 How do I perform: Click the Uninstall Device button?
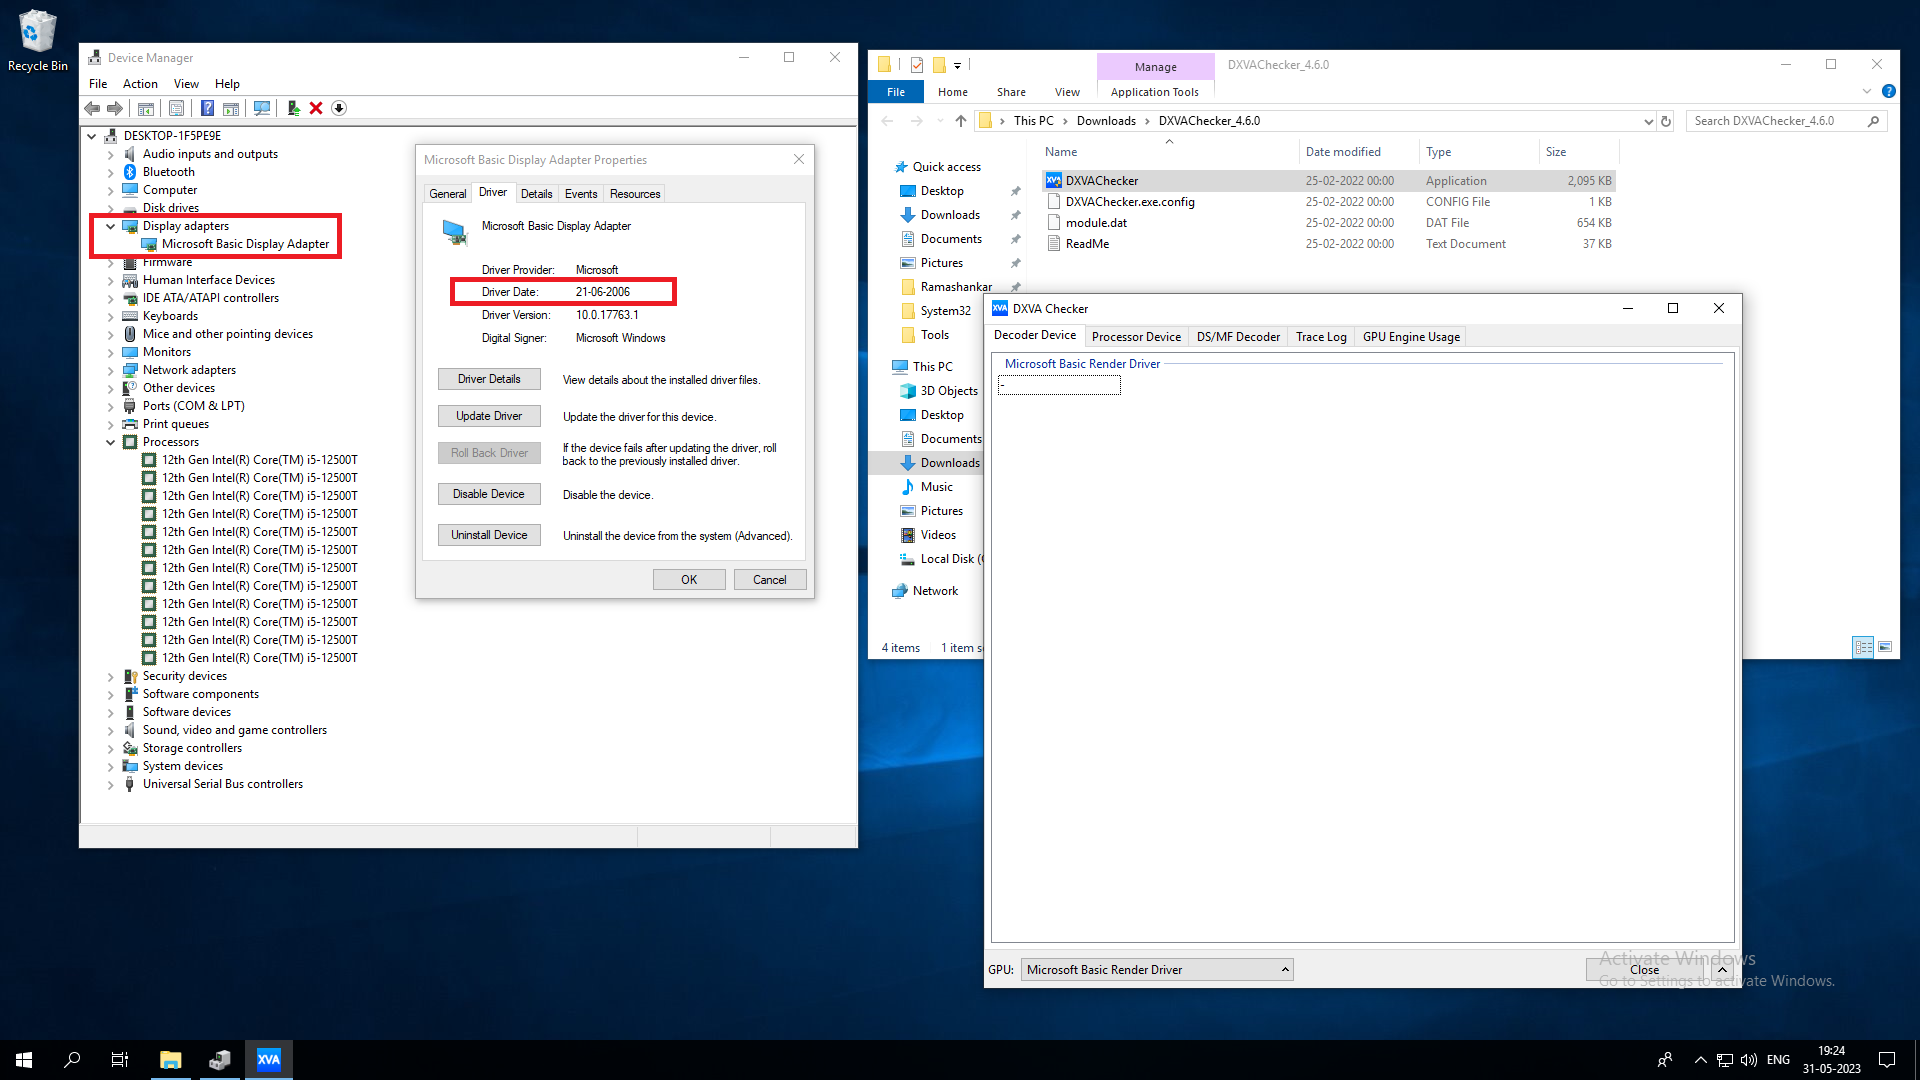click(x=489, y=535)
